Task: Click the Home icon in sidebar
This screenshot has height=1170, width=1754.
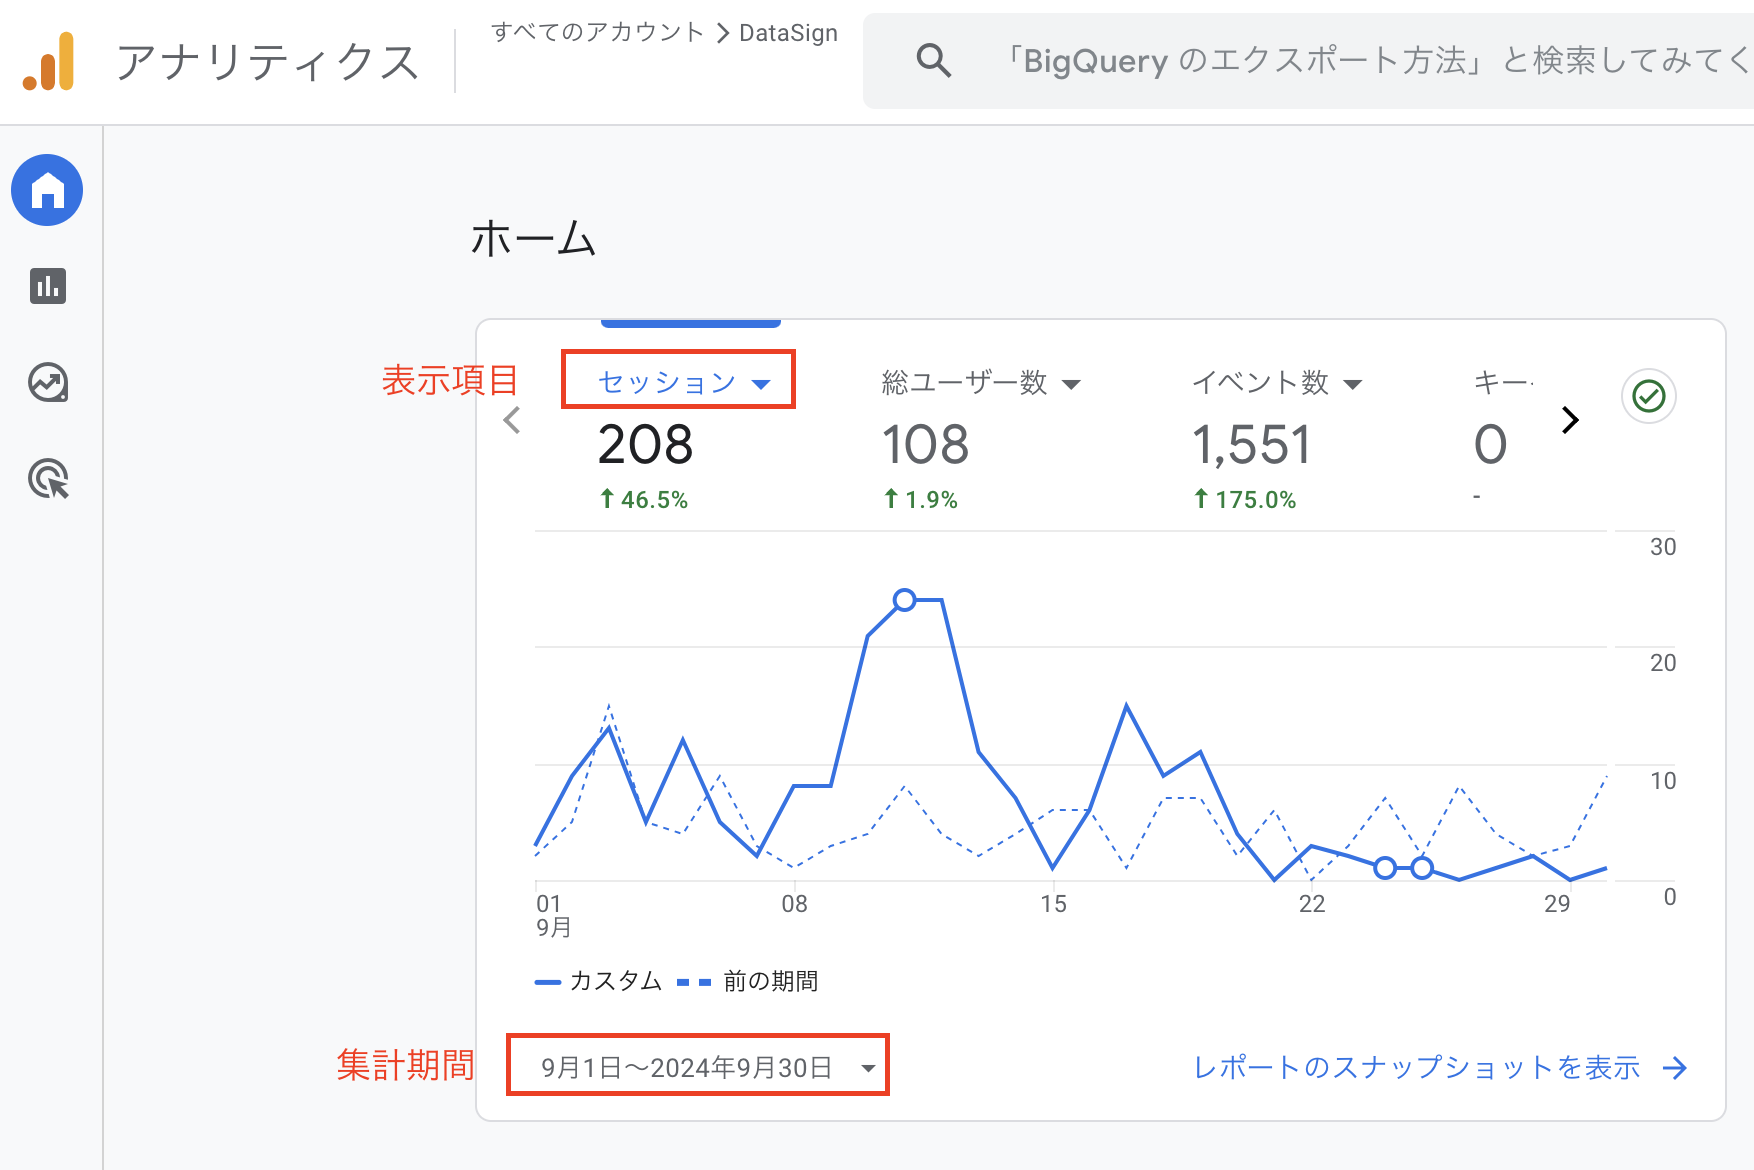Action: tap(47, 190)
